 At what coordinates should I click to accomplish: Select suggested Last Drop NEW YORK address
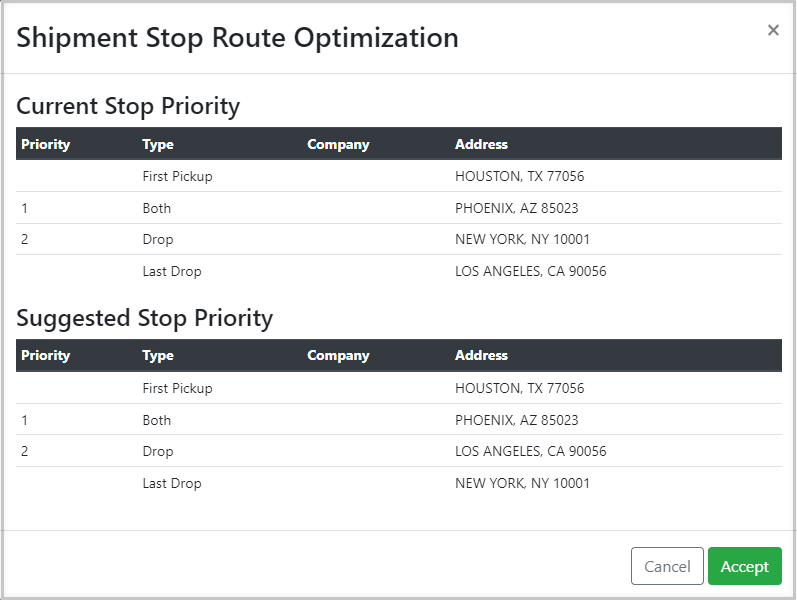tap(522, 483)
